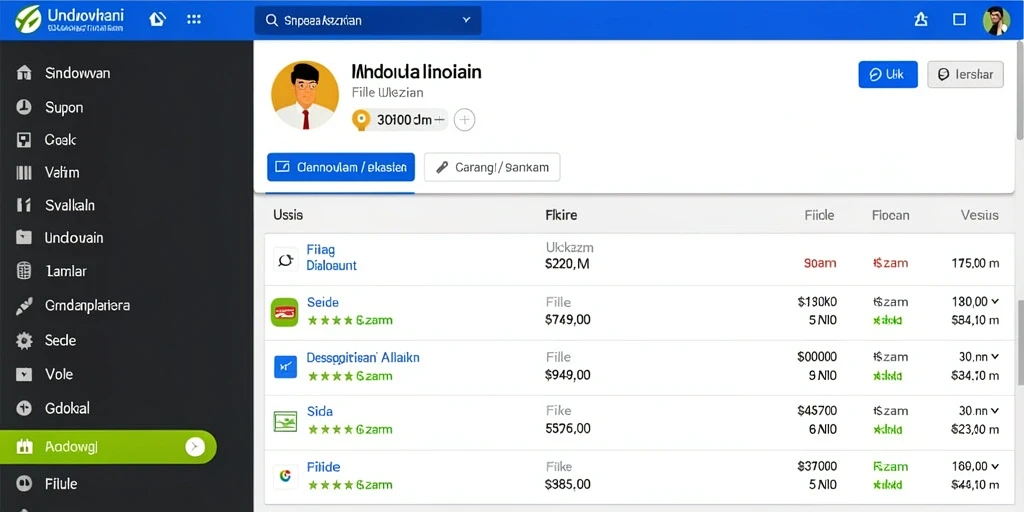Sort by Ussis column header
Screen dimensions: 1024x512
click(287, 215)
